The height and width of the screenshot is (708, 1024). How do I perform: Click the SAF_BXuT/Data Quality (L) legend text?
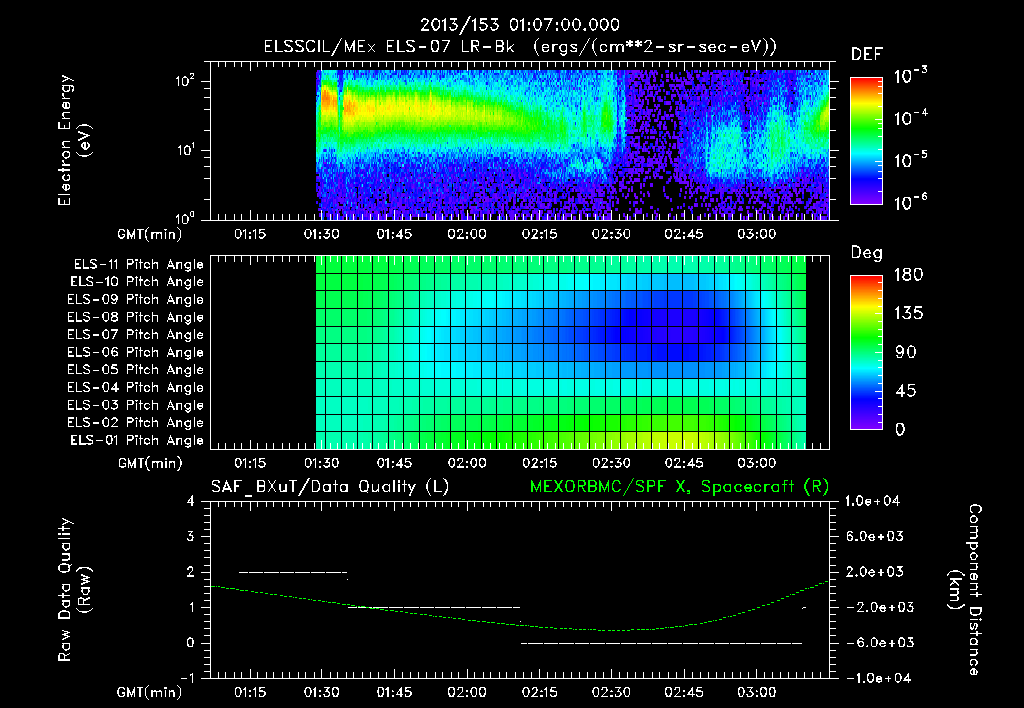(x=330, y=487)
